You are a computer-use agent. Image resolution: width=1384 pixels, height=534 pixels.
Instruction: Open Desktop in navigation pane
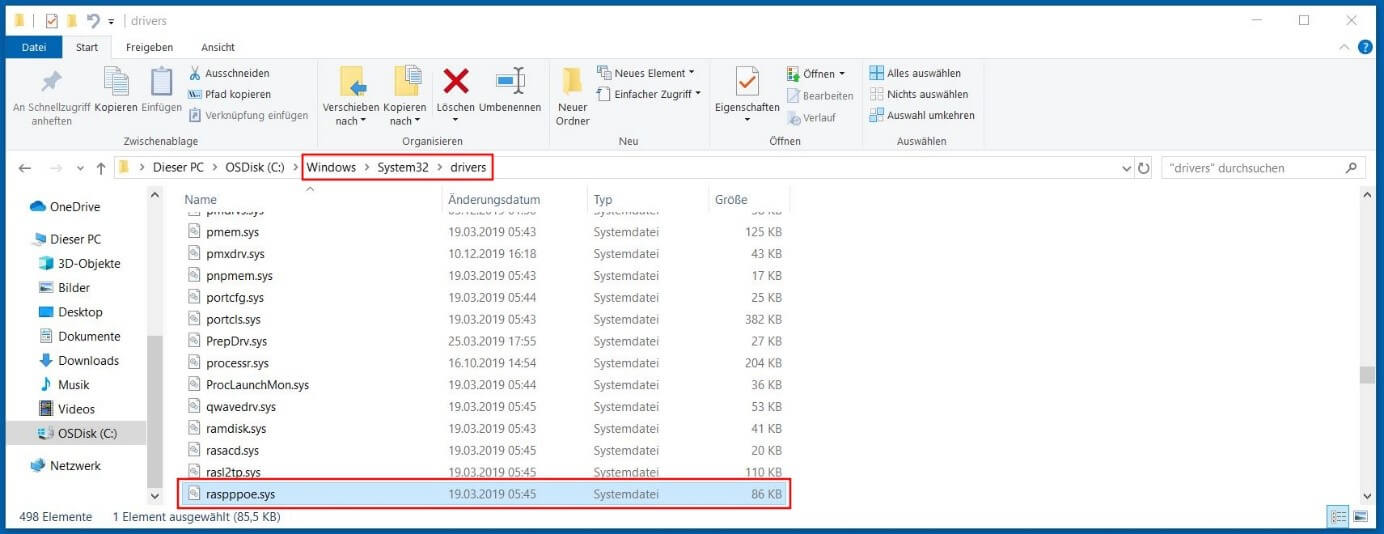coord(69,312)
